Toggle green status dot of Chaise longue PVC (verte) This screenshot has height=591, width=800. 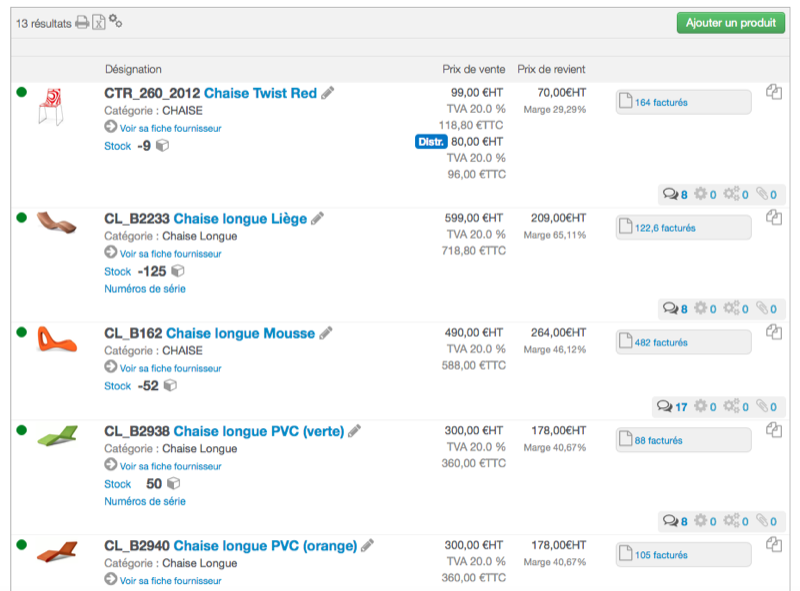point(21,430)
